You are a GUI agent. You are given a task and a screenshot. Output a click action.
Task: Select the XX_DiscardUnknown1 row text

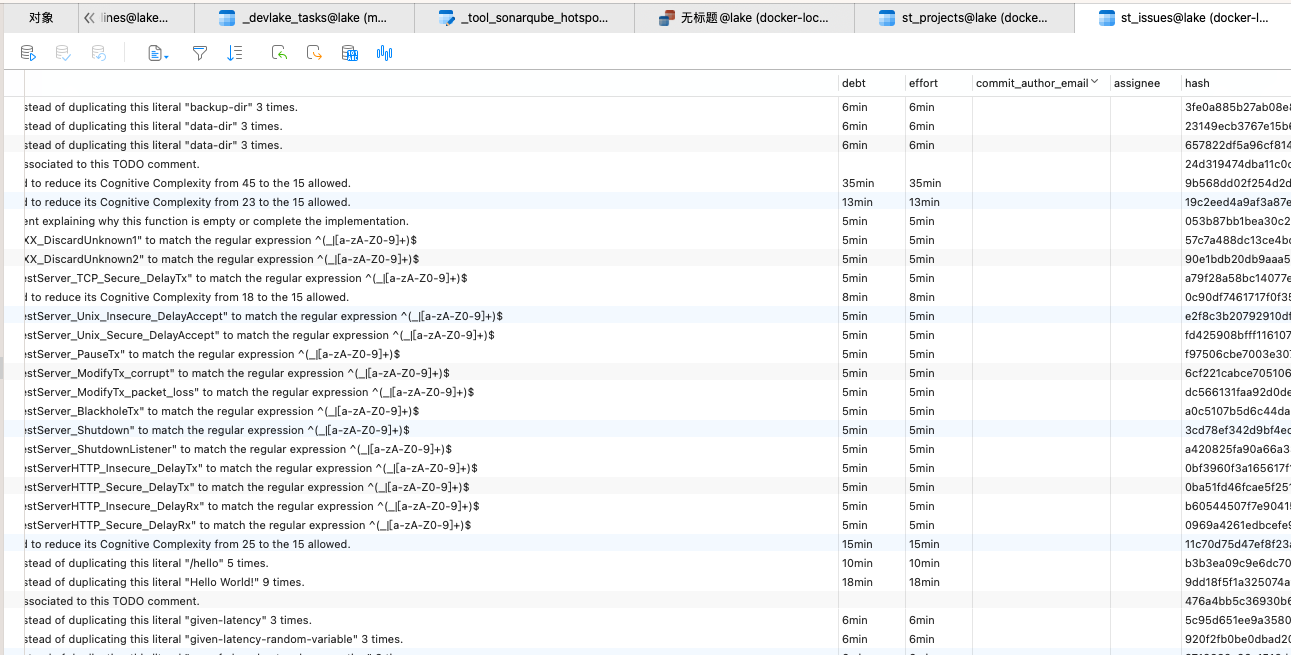[x=222, y=240]
